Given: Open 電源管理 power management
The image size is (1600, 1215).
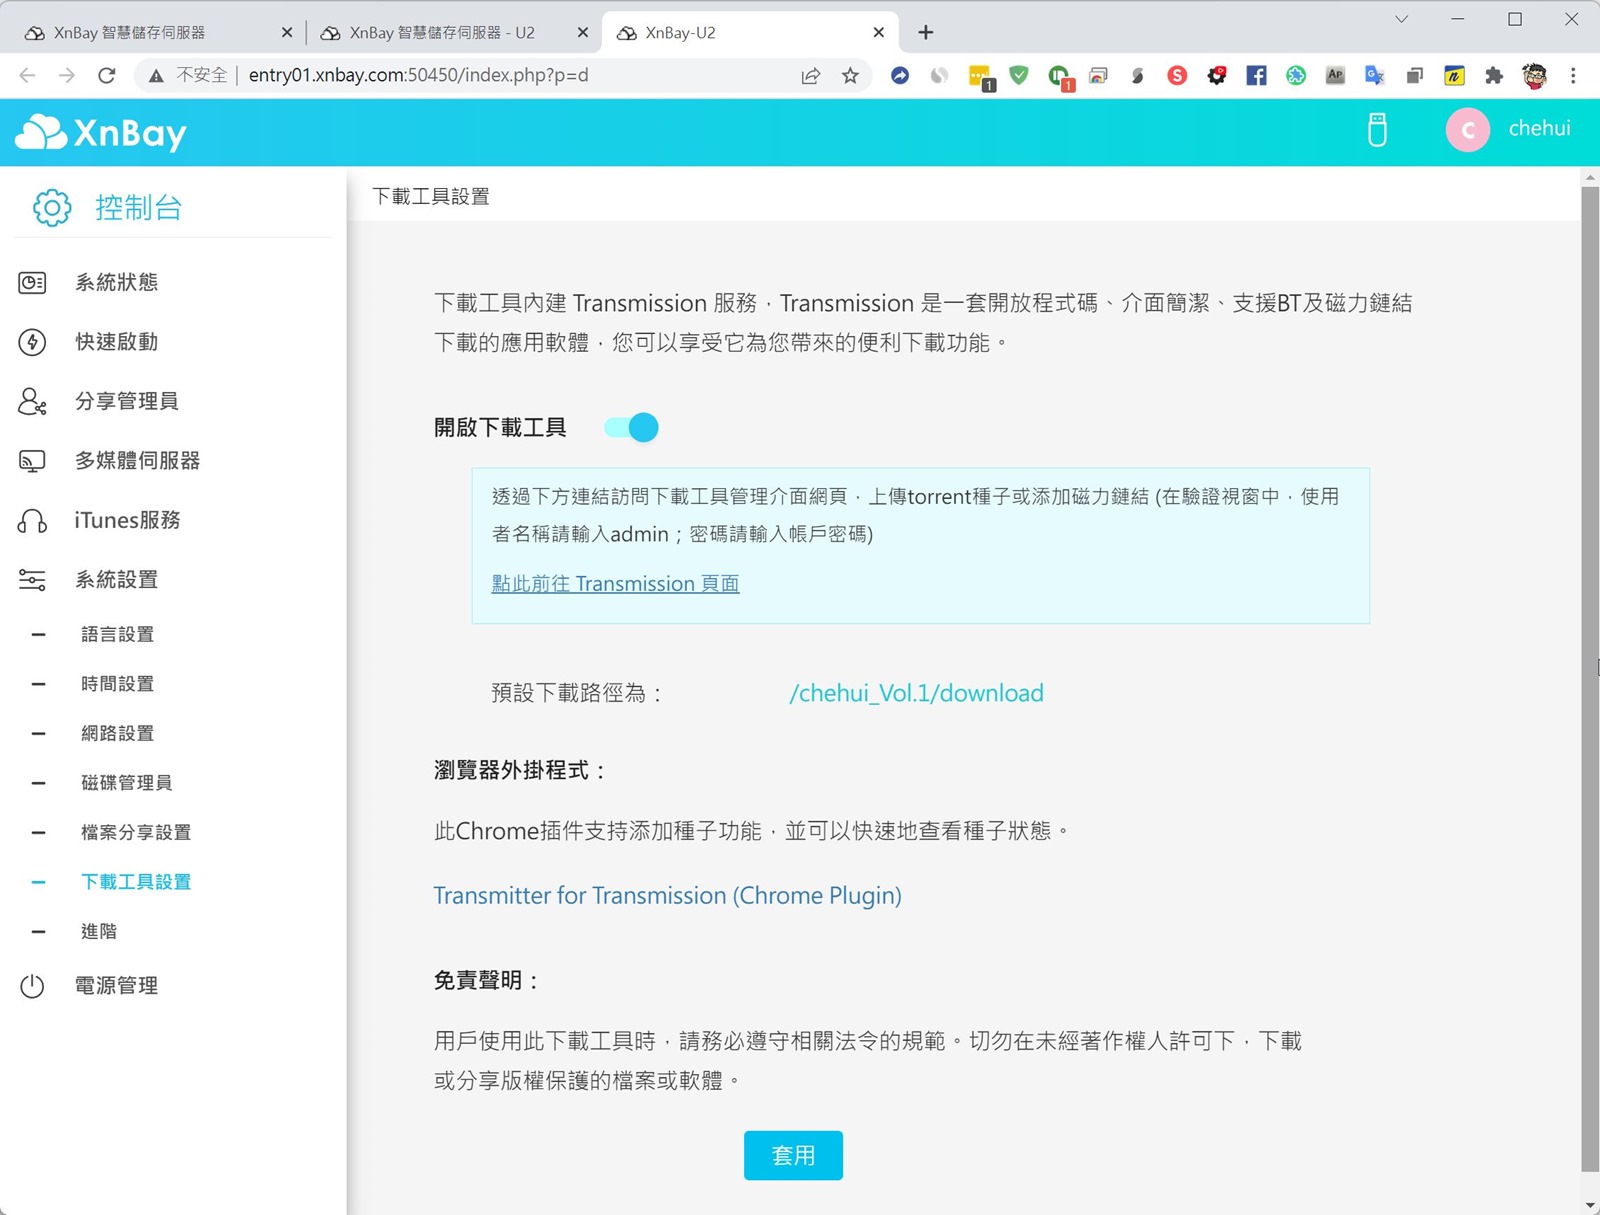Looking at the screenshot, I should 116,986.
